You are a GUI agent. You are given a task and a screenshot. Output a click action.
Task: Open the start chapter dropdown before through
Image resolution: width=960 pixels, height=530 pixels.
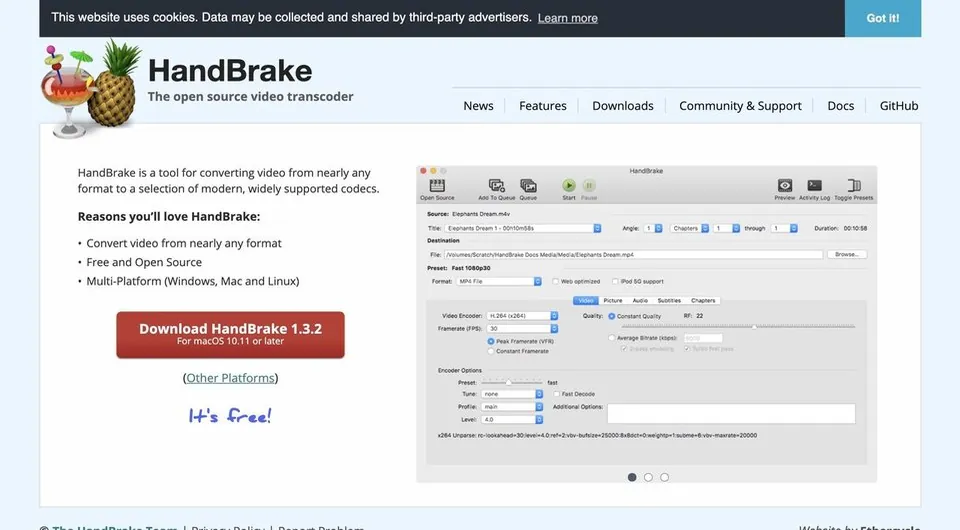click(x=727, y=228)
